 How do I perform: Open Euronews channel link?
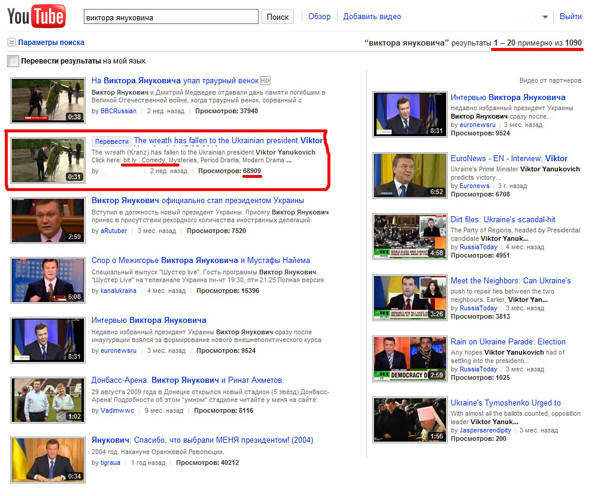pos(474,186)
